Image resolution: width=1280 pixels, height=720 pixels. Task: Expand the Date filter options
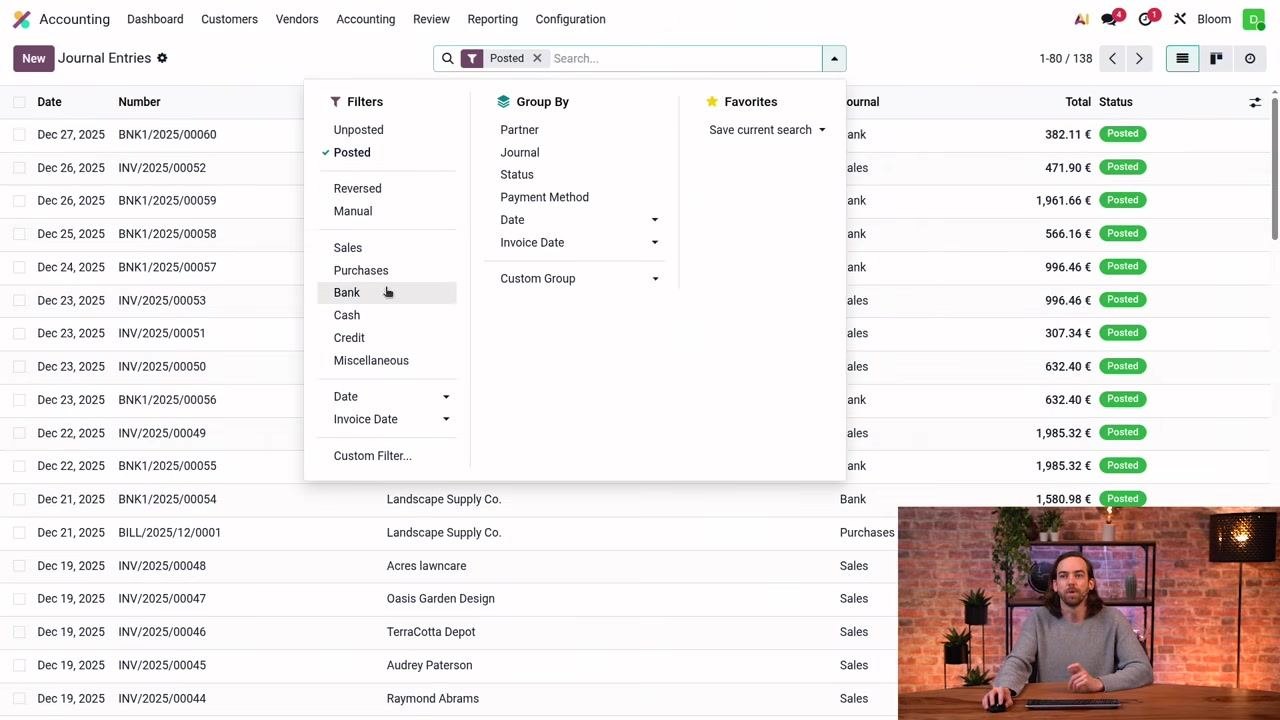[x=387, y=397]
